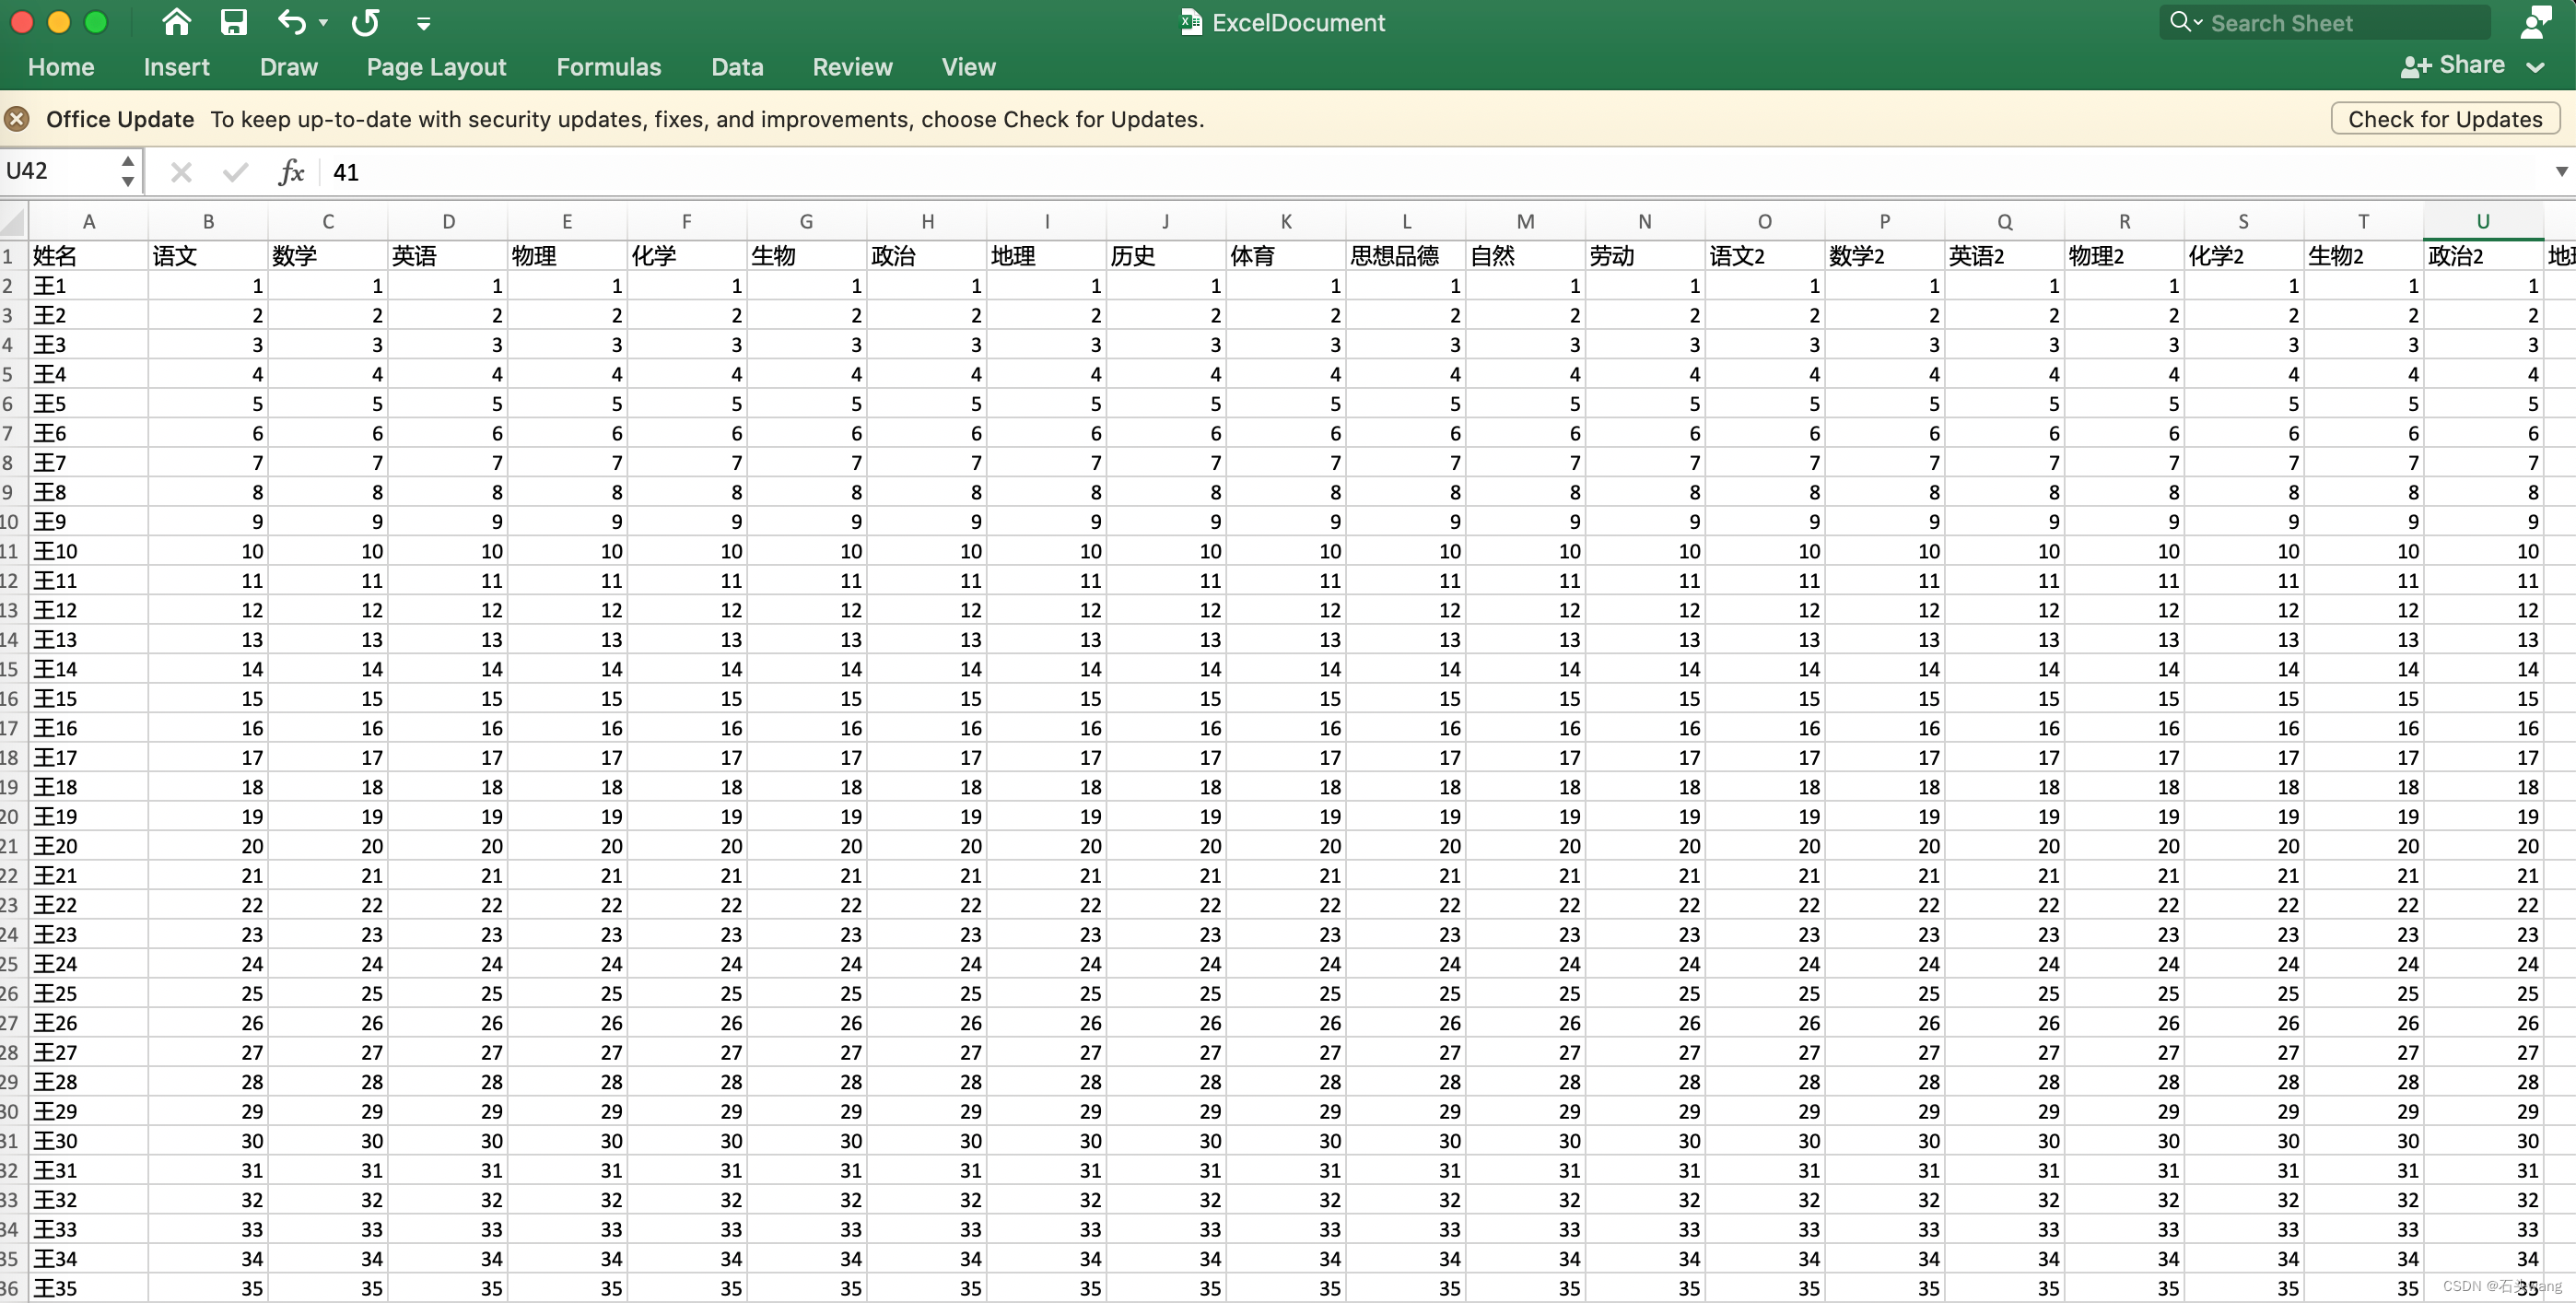Expand the Name Box dropdown U42
This screenshot has height=1303, width=2576.
(131, 171)
